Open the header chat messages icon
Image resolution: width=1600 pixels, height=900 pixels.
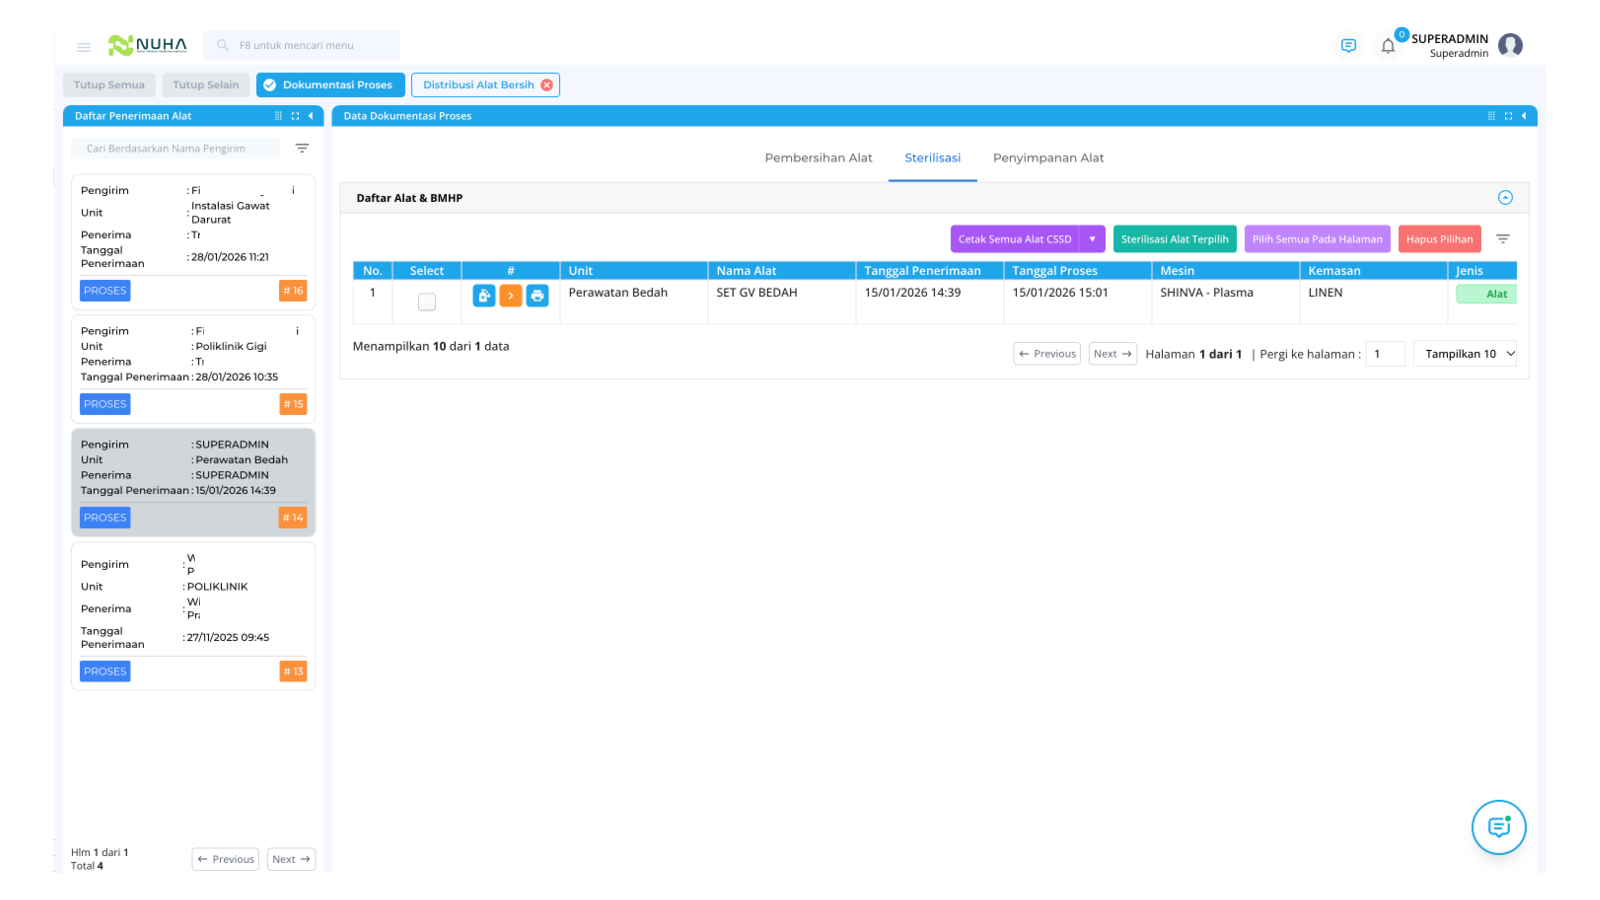coord(1348,46)
